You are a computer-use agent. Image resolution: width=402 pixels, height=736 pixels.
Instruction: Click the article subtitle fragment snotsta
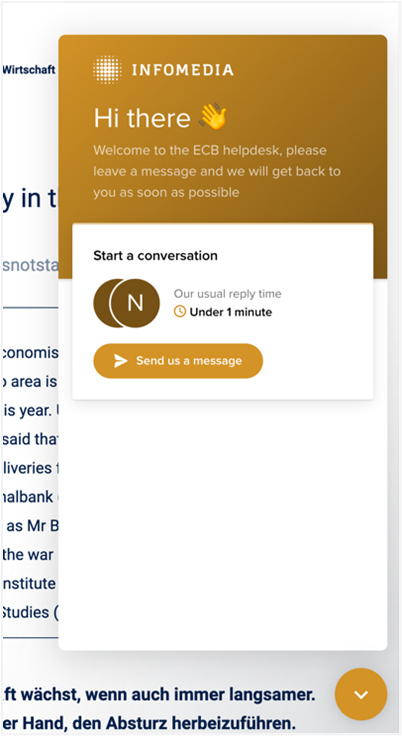click(30, 265)
